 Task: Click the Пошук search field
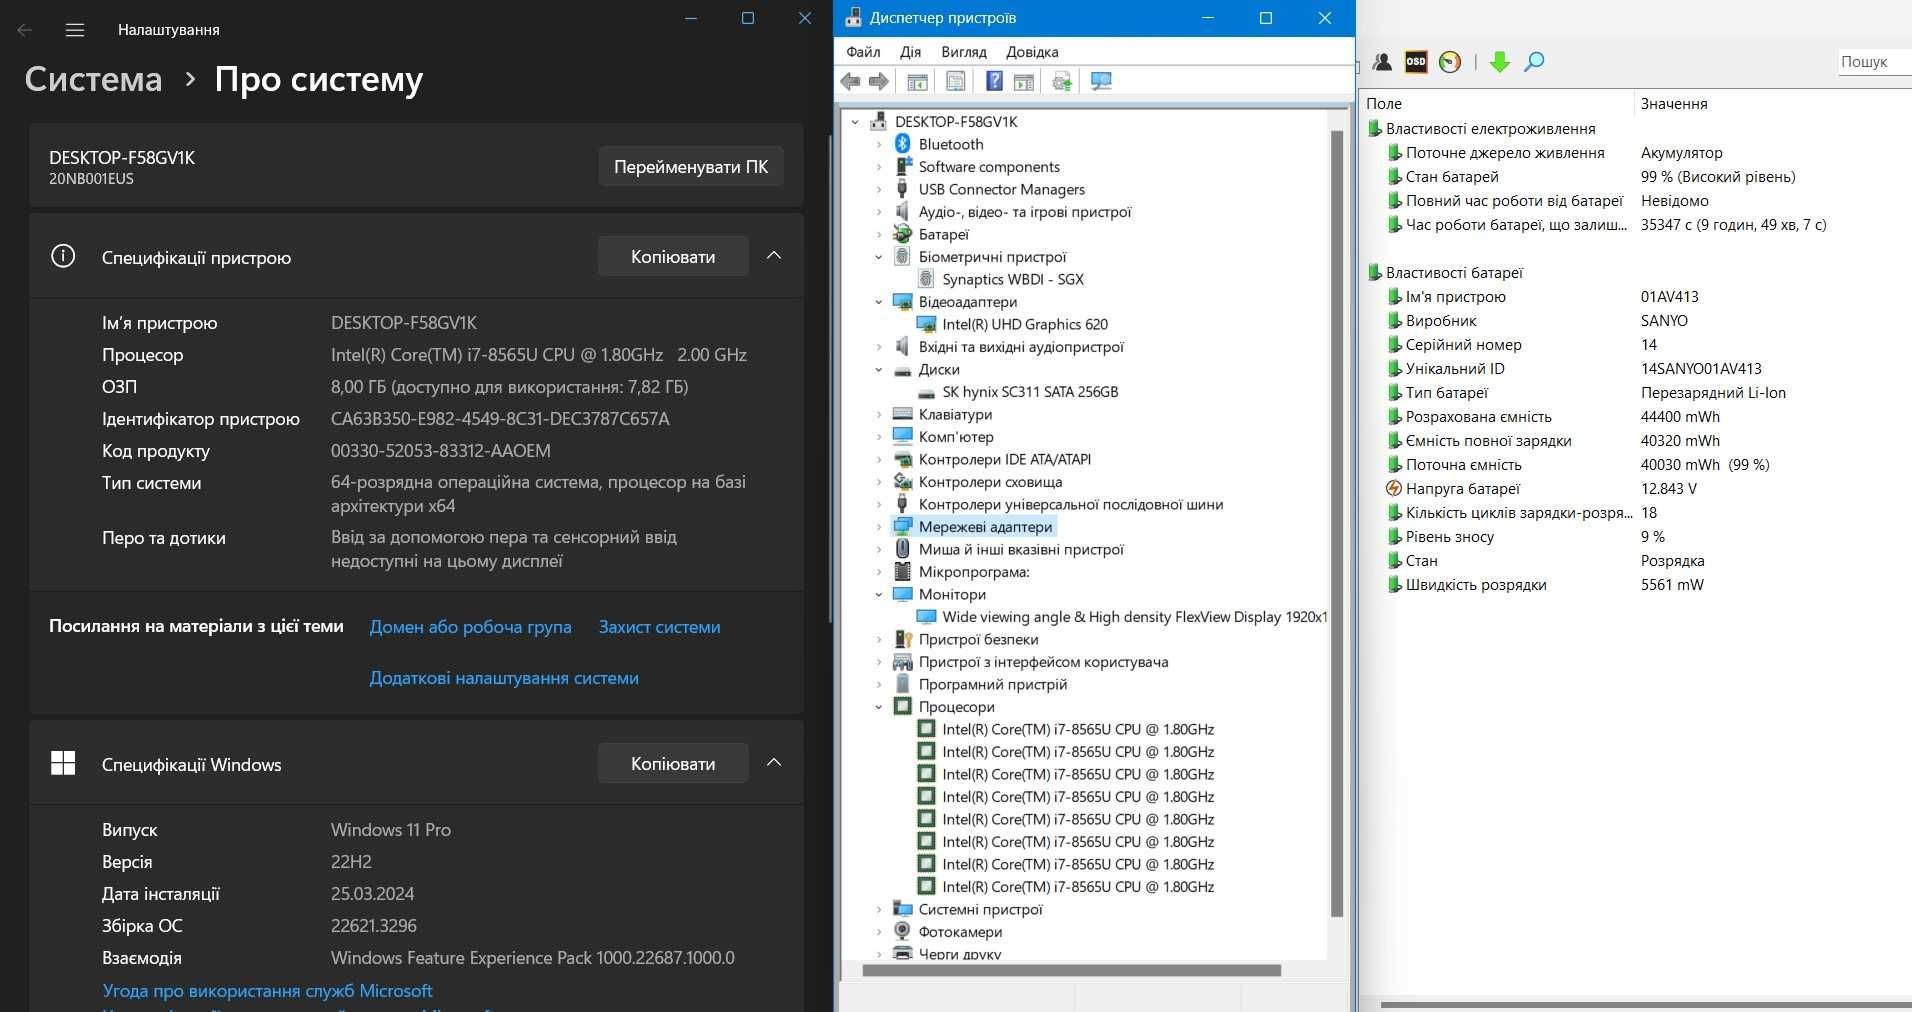pos(1874,62)
